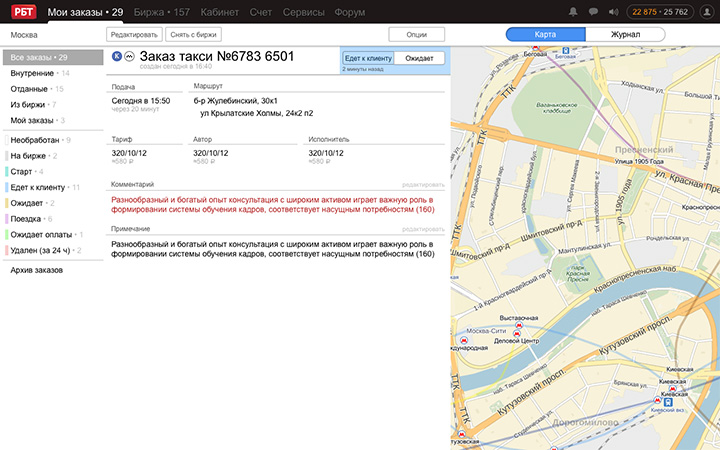Viewport: 720px width, 450px height.
Task: Click the blue K badge icon by order title
Action: click(x=117, y=56)
